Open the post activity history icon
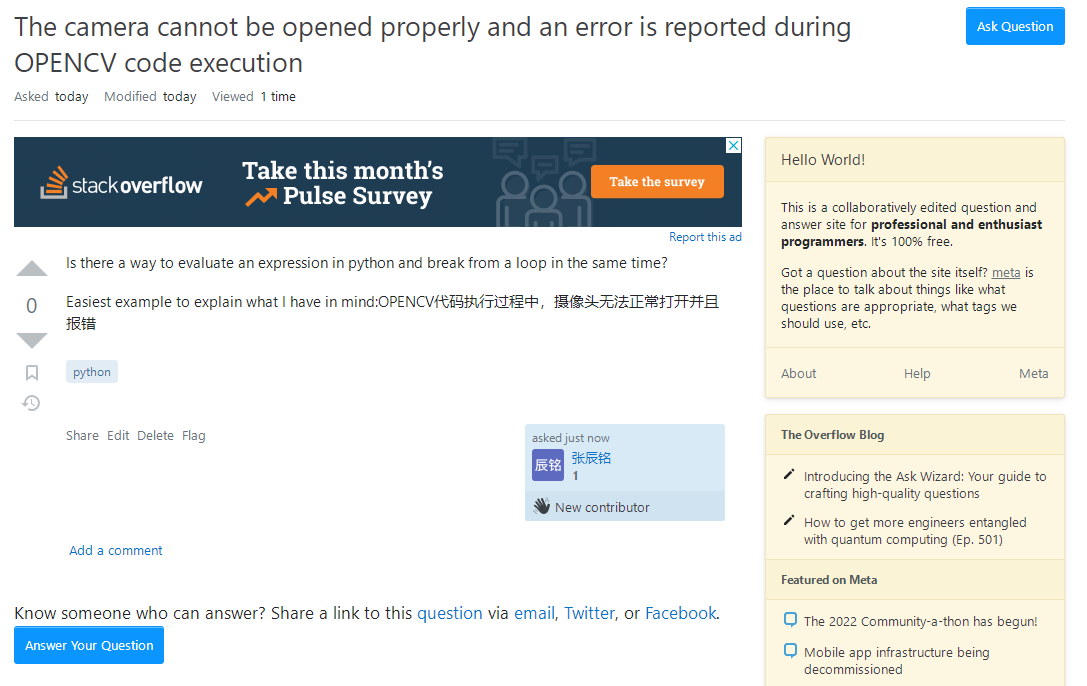 pyautogui.click(x=32, y=403)
